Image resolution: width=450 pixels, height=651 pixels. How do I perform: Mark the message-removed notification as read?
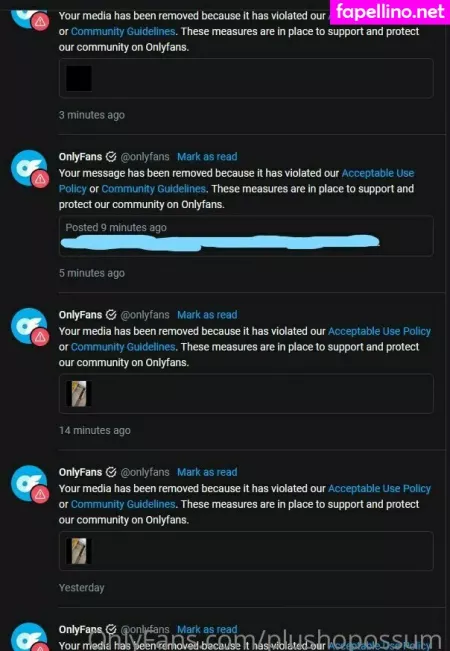coord(207,157)
